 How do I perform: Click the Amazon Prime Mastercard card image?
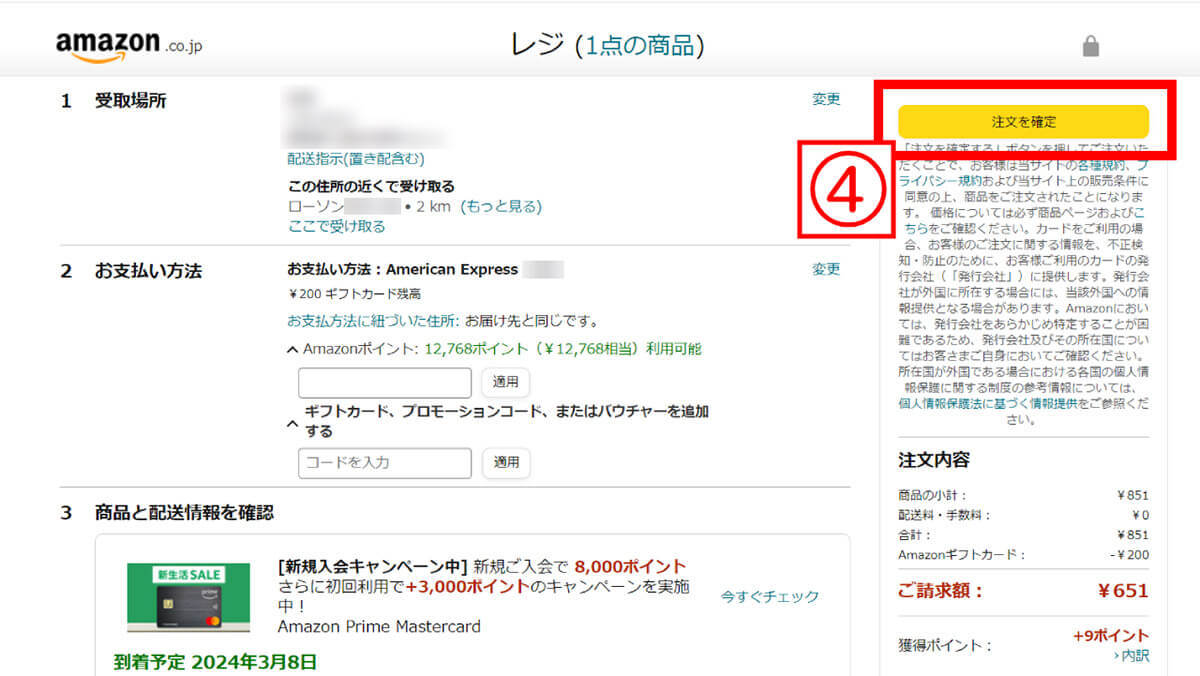click(x=189, y=597)
